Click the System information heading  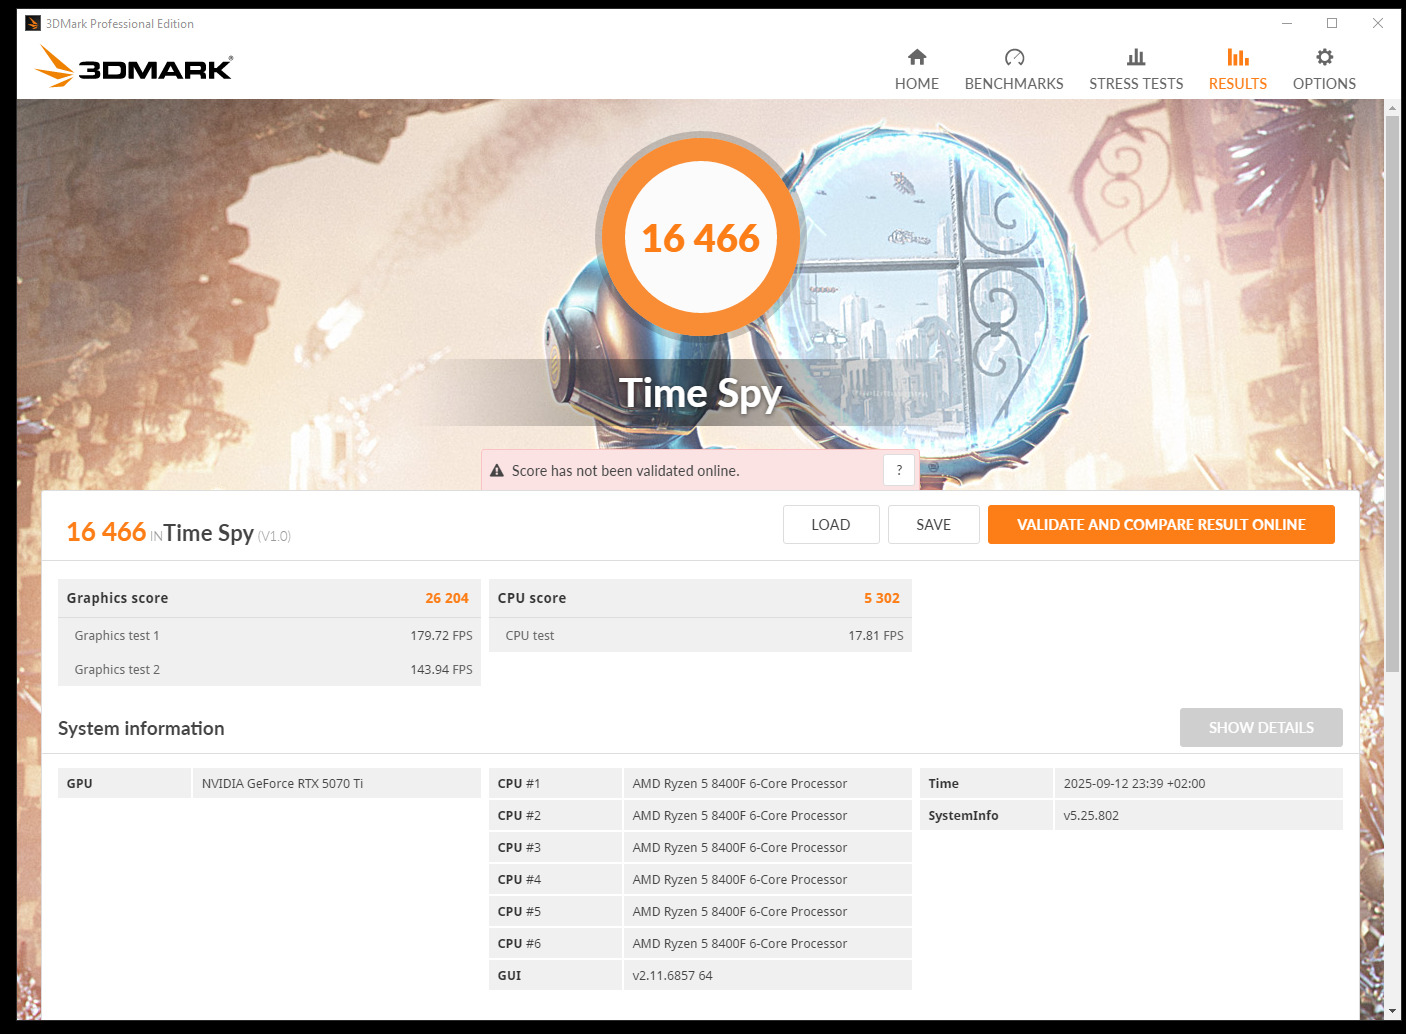(141, 728)
